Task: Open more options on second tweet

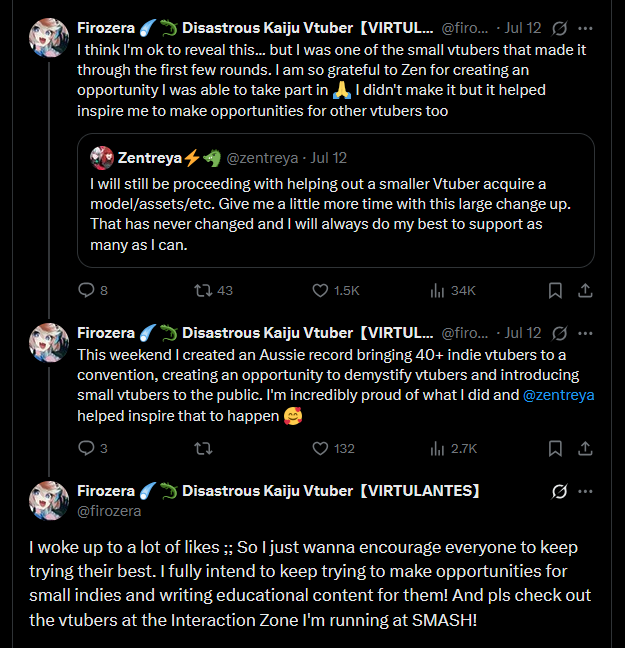Action: [586, 333]
